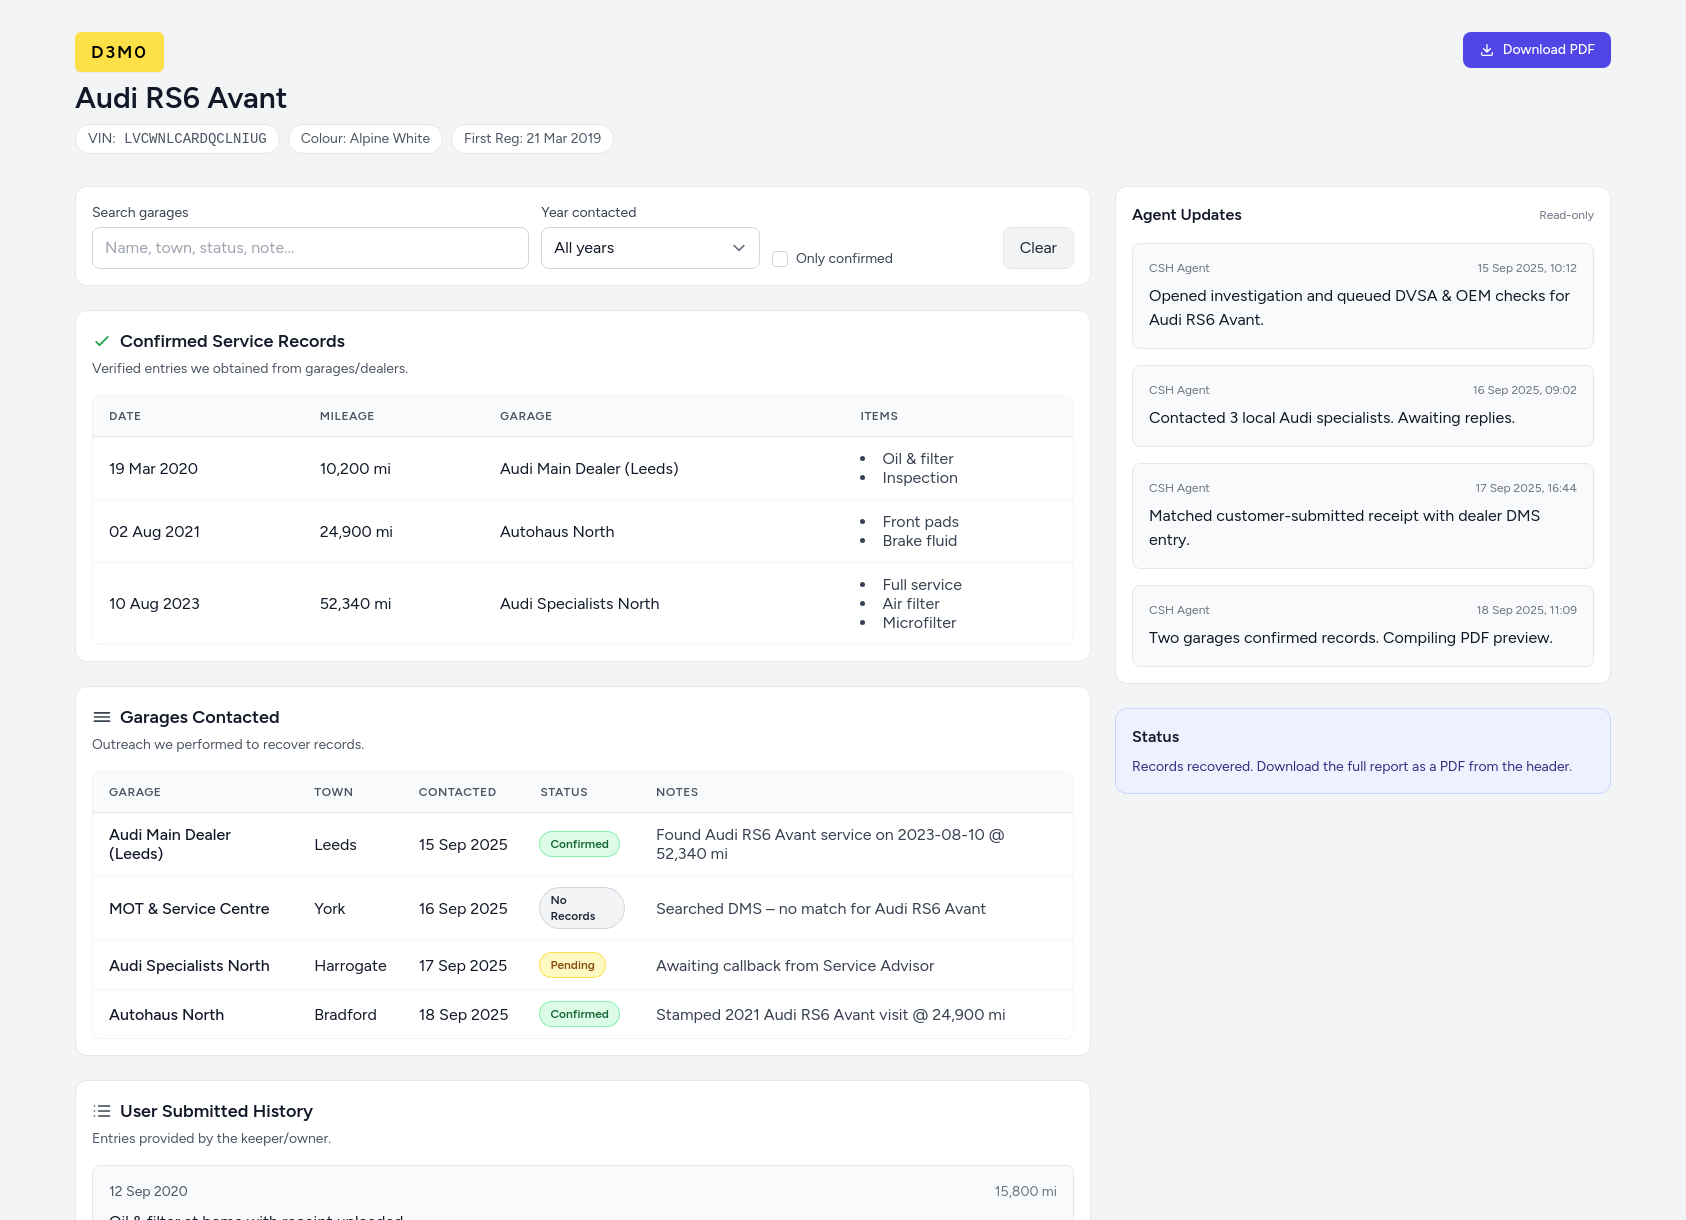Expand the All years selector chevron
The height and width of the screenshot is (1220, 1686).
[737, 248]
